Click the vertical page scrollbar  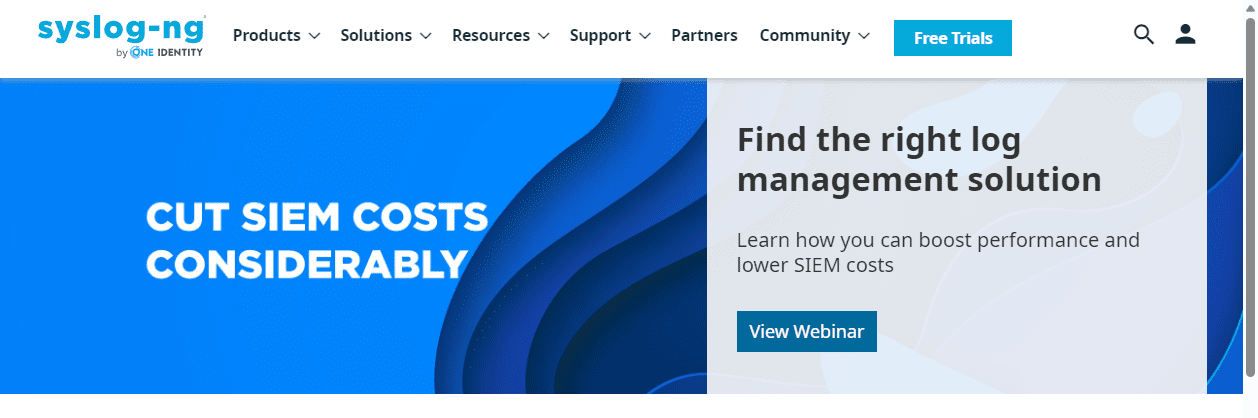pos(1249,200)
